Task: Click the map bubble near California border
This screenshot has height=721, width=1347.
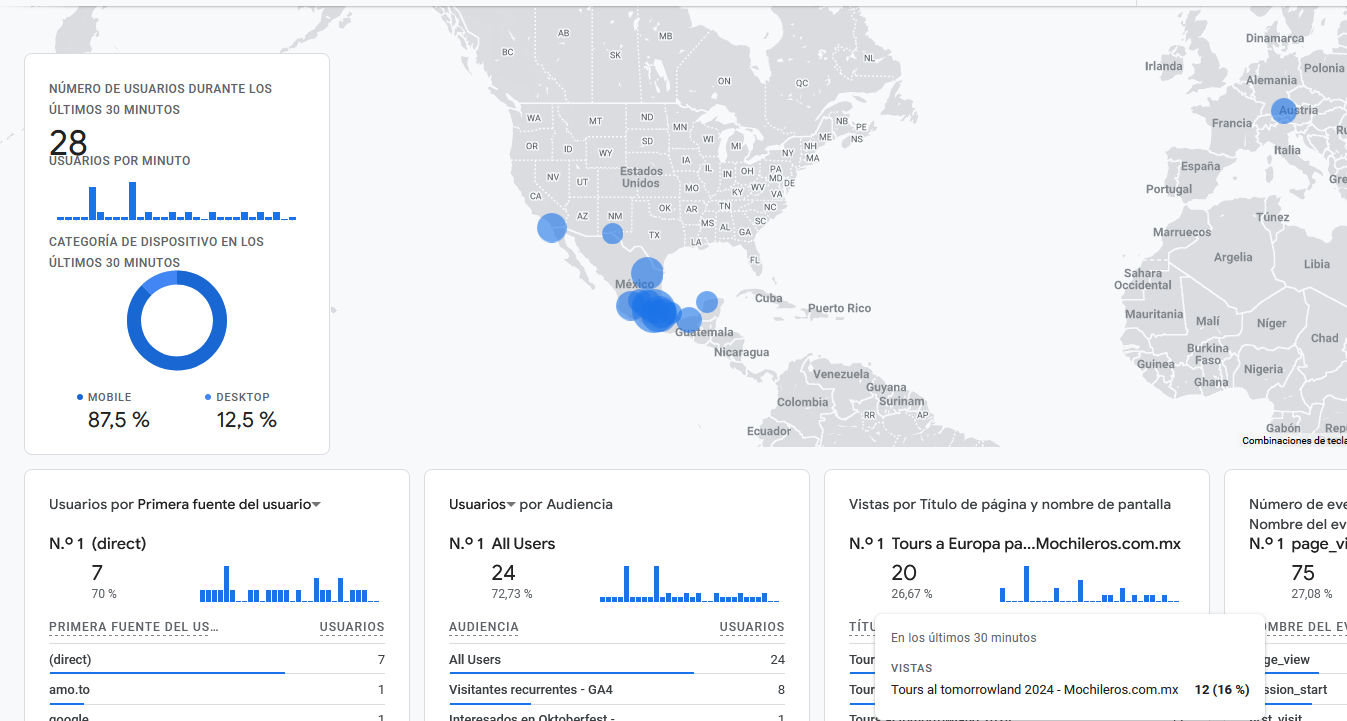Action: click(x=552, y=228)
